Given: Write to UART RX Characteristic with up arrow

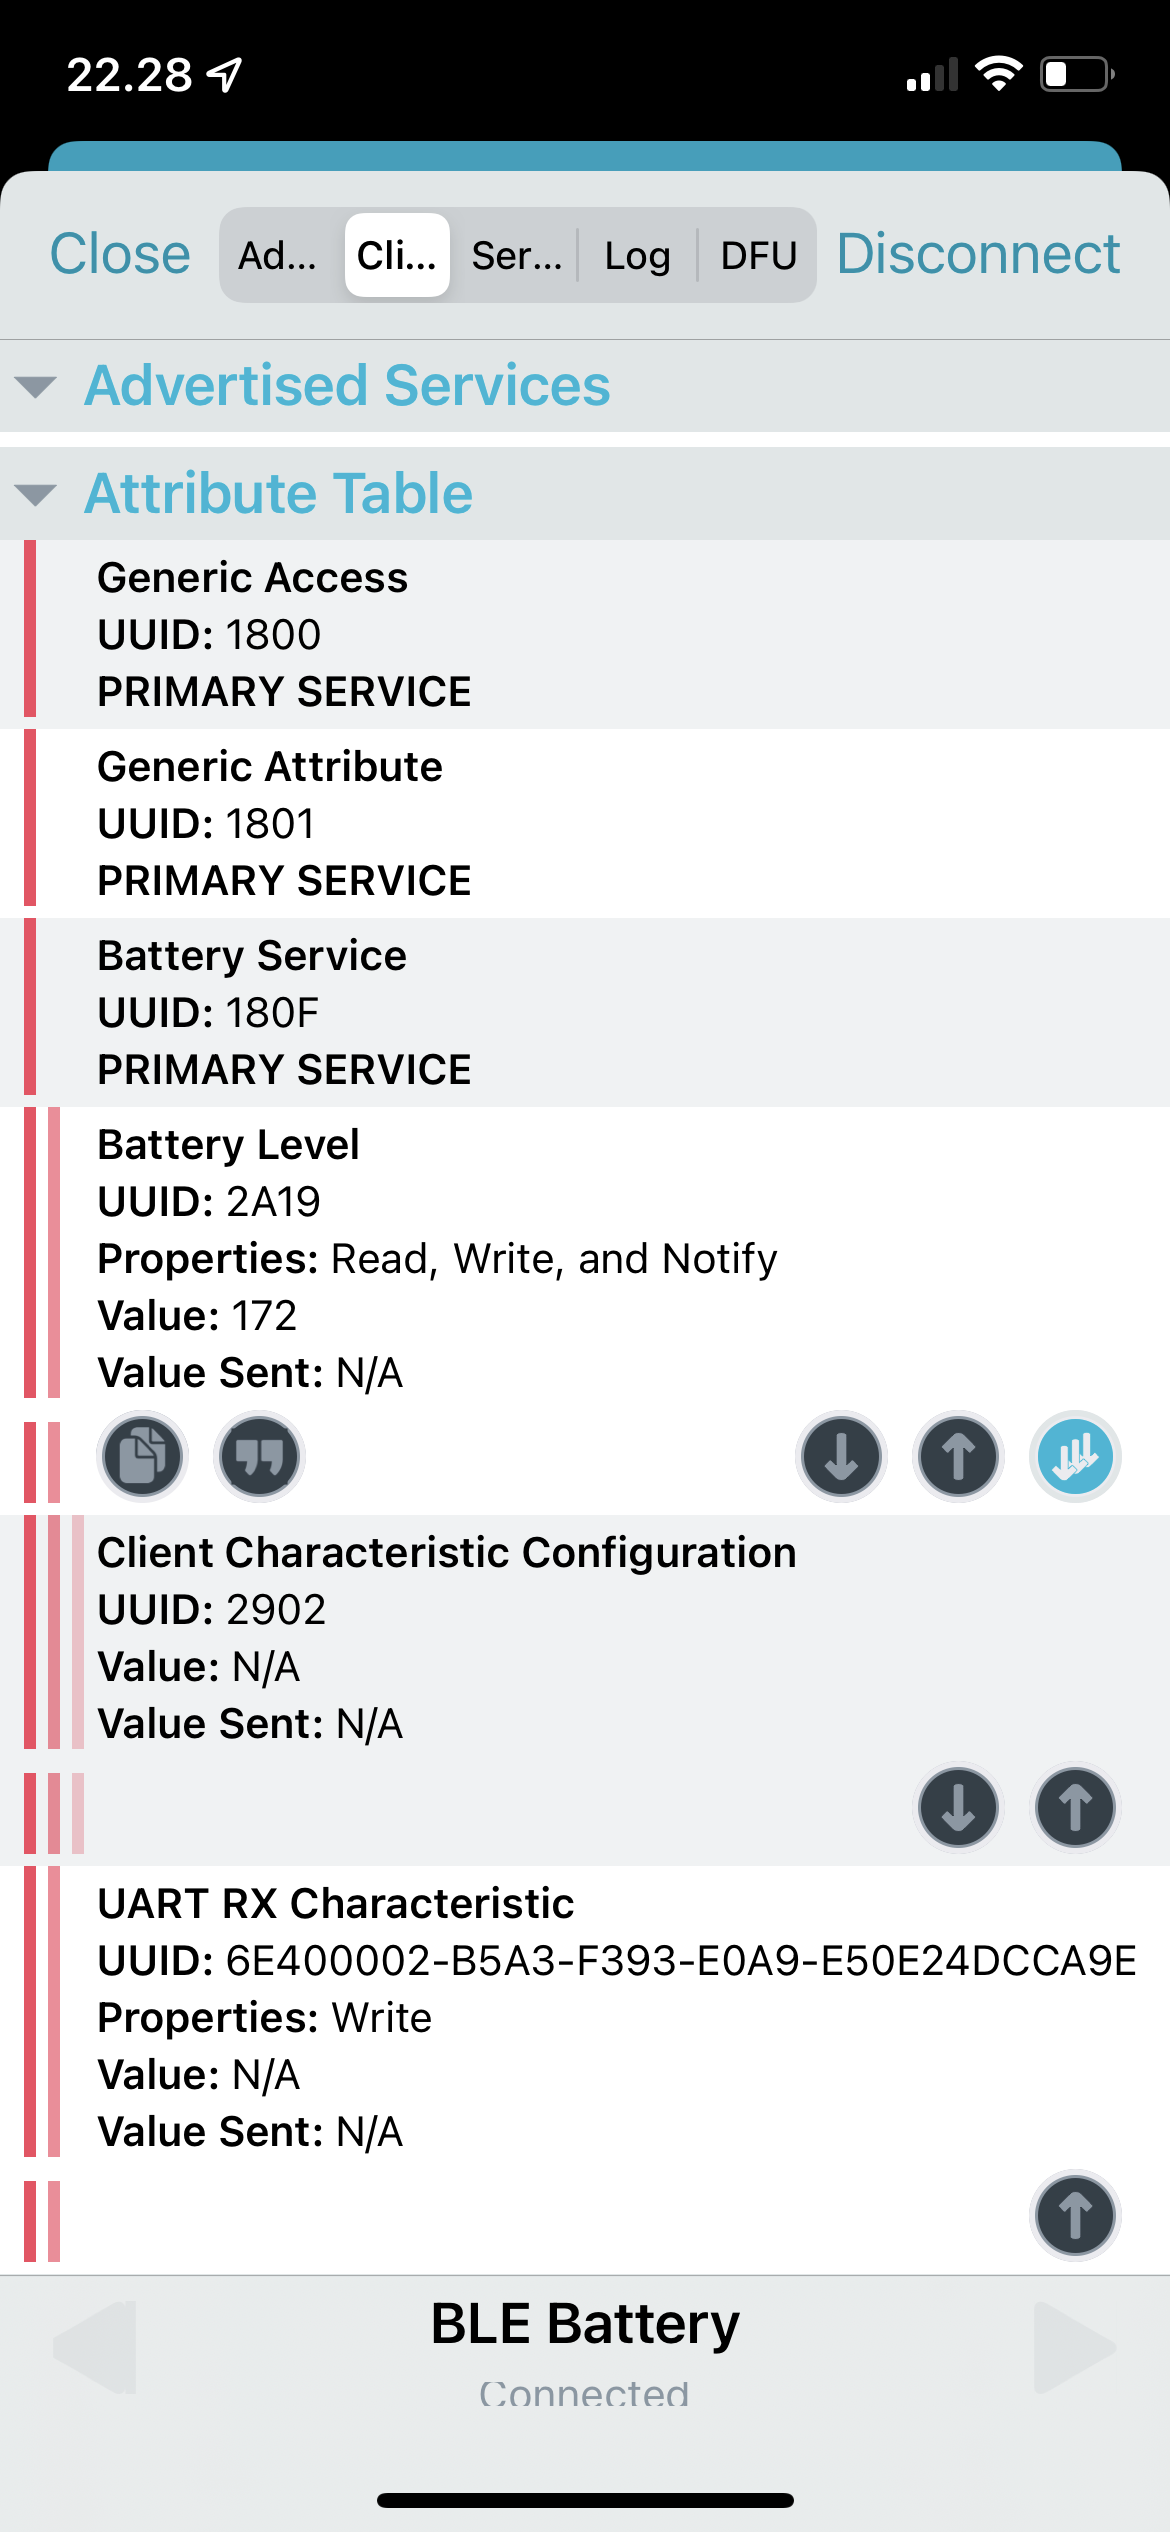Looking at the screenshot, I should pyautogui.click(x=1075, y=2215).
